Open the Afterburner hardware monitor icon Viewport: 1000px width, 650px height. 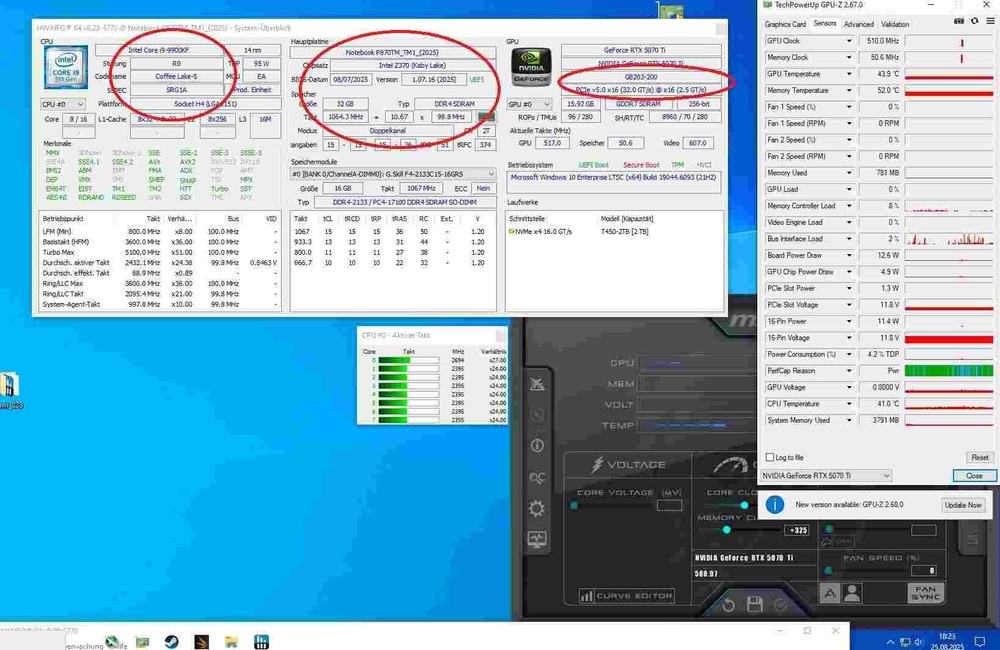(537, 540)
